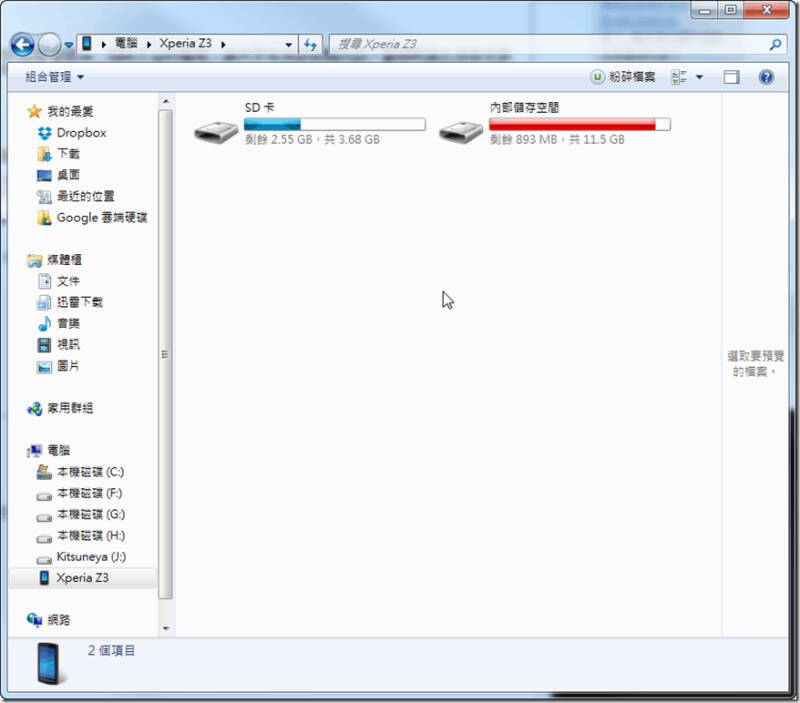Viewport: 800px width, 703px height.
Task: Click the Forward navigation arrow button
Action: (x=49, y=45)
